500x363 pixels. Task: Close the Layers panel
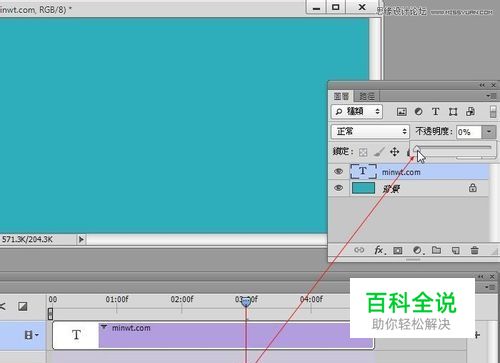click(x=493, y=85)
